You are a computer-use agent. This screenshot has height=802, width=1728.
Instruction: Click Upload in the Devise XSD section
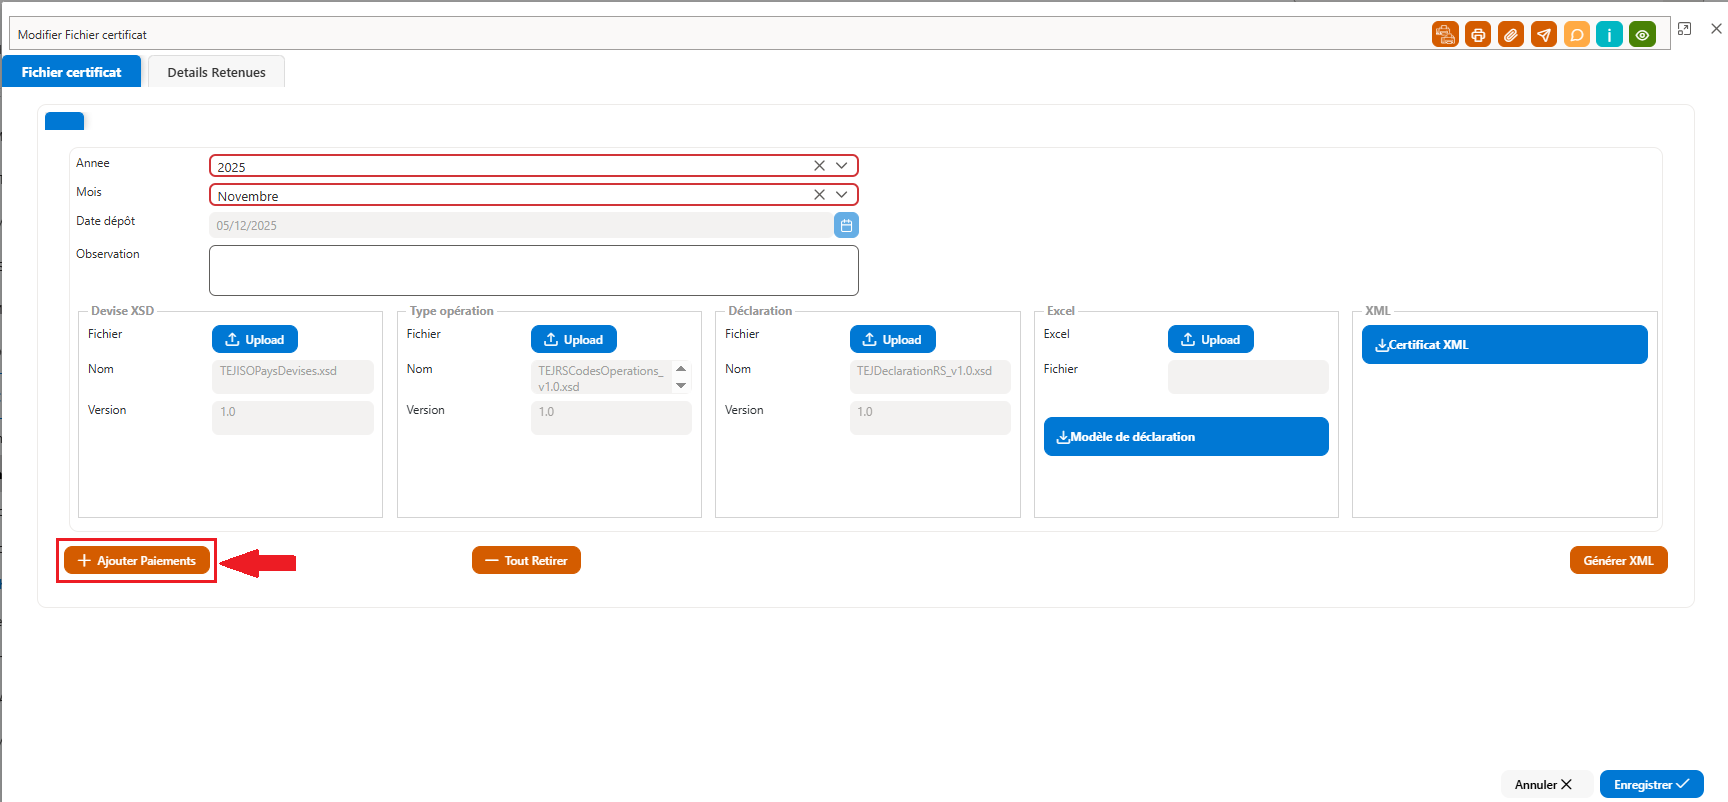click(x=255, y=339)
